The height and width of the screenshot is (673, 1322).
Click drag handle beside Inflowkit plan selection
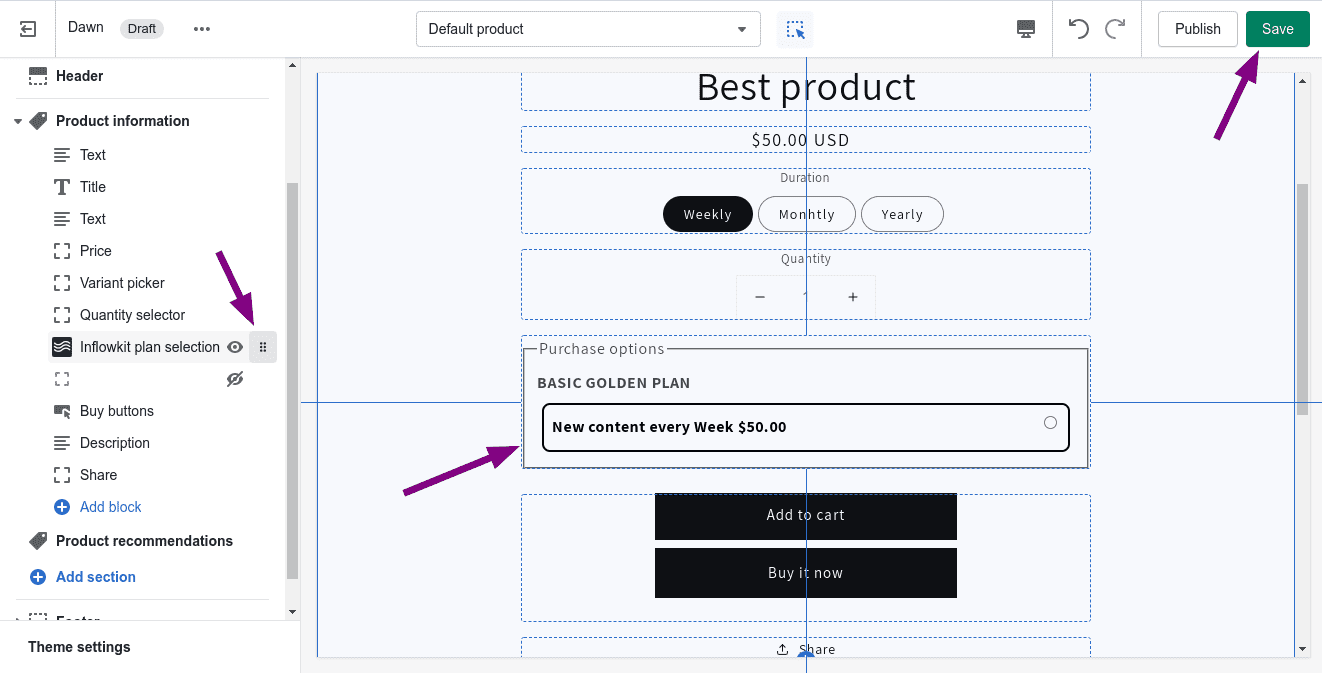[263, 347]
